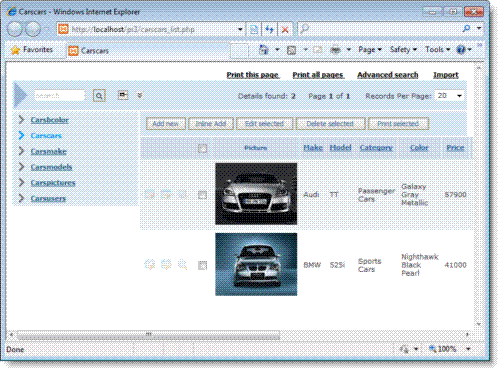Image resolution: width=500 pixels, height=371 pixels.
Task: Click the Help question mark icon
Action: (x=461, y=50)
